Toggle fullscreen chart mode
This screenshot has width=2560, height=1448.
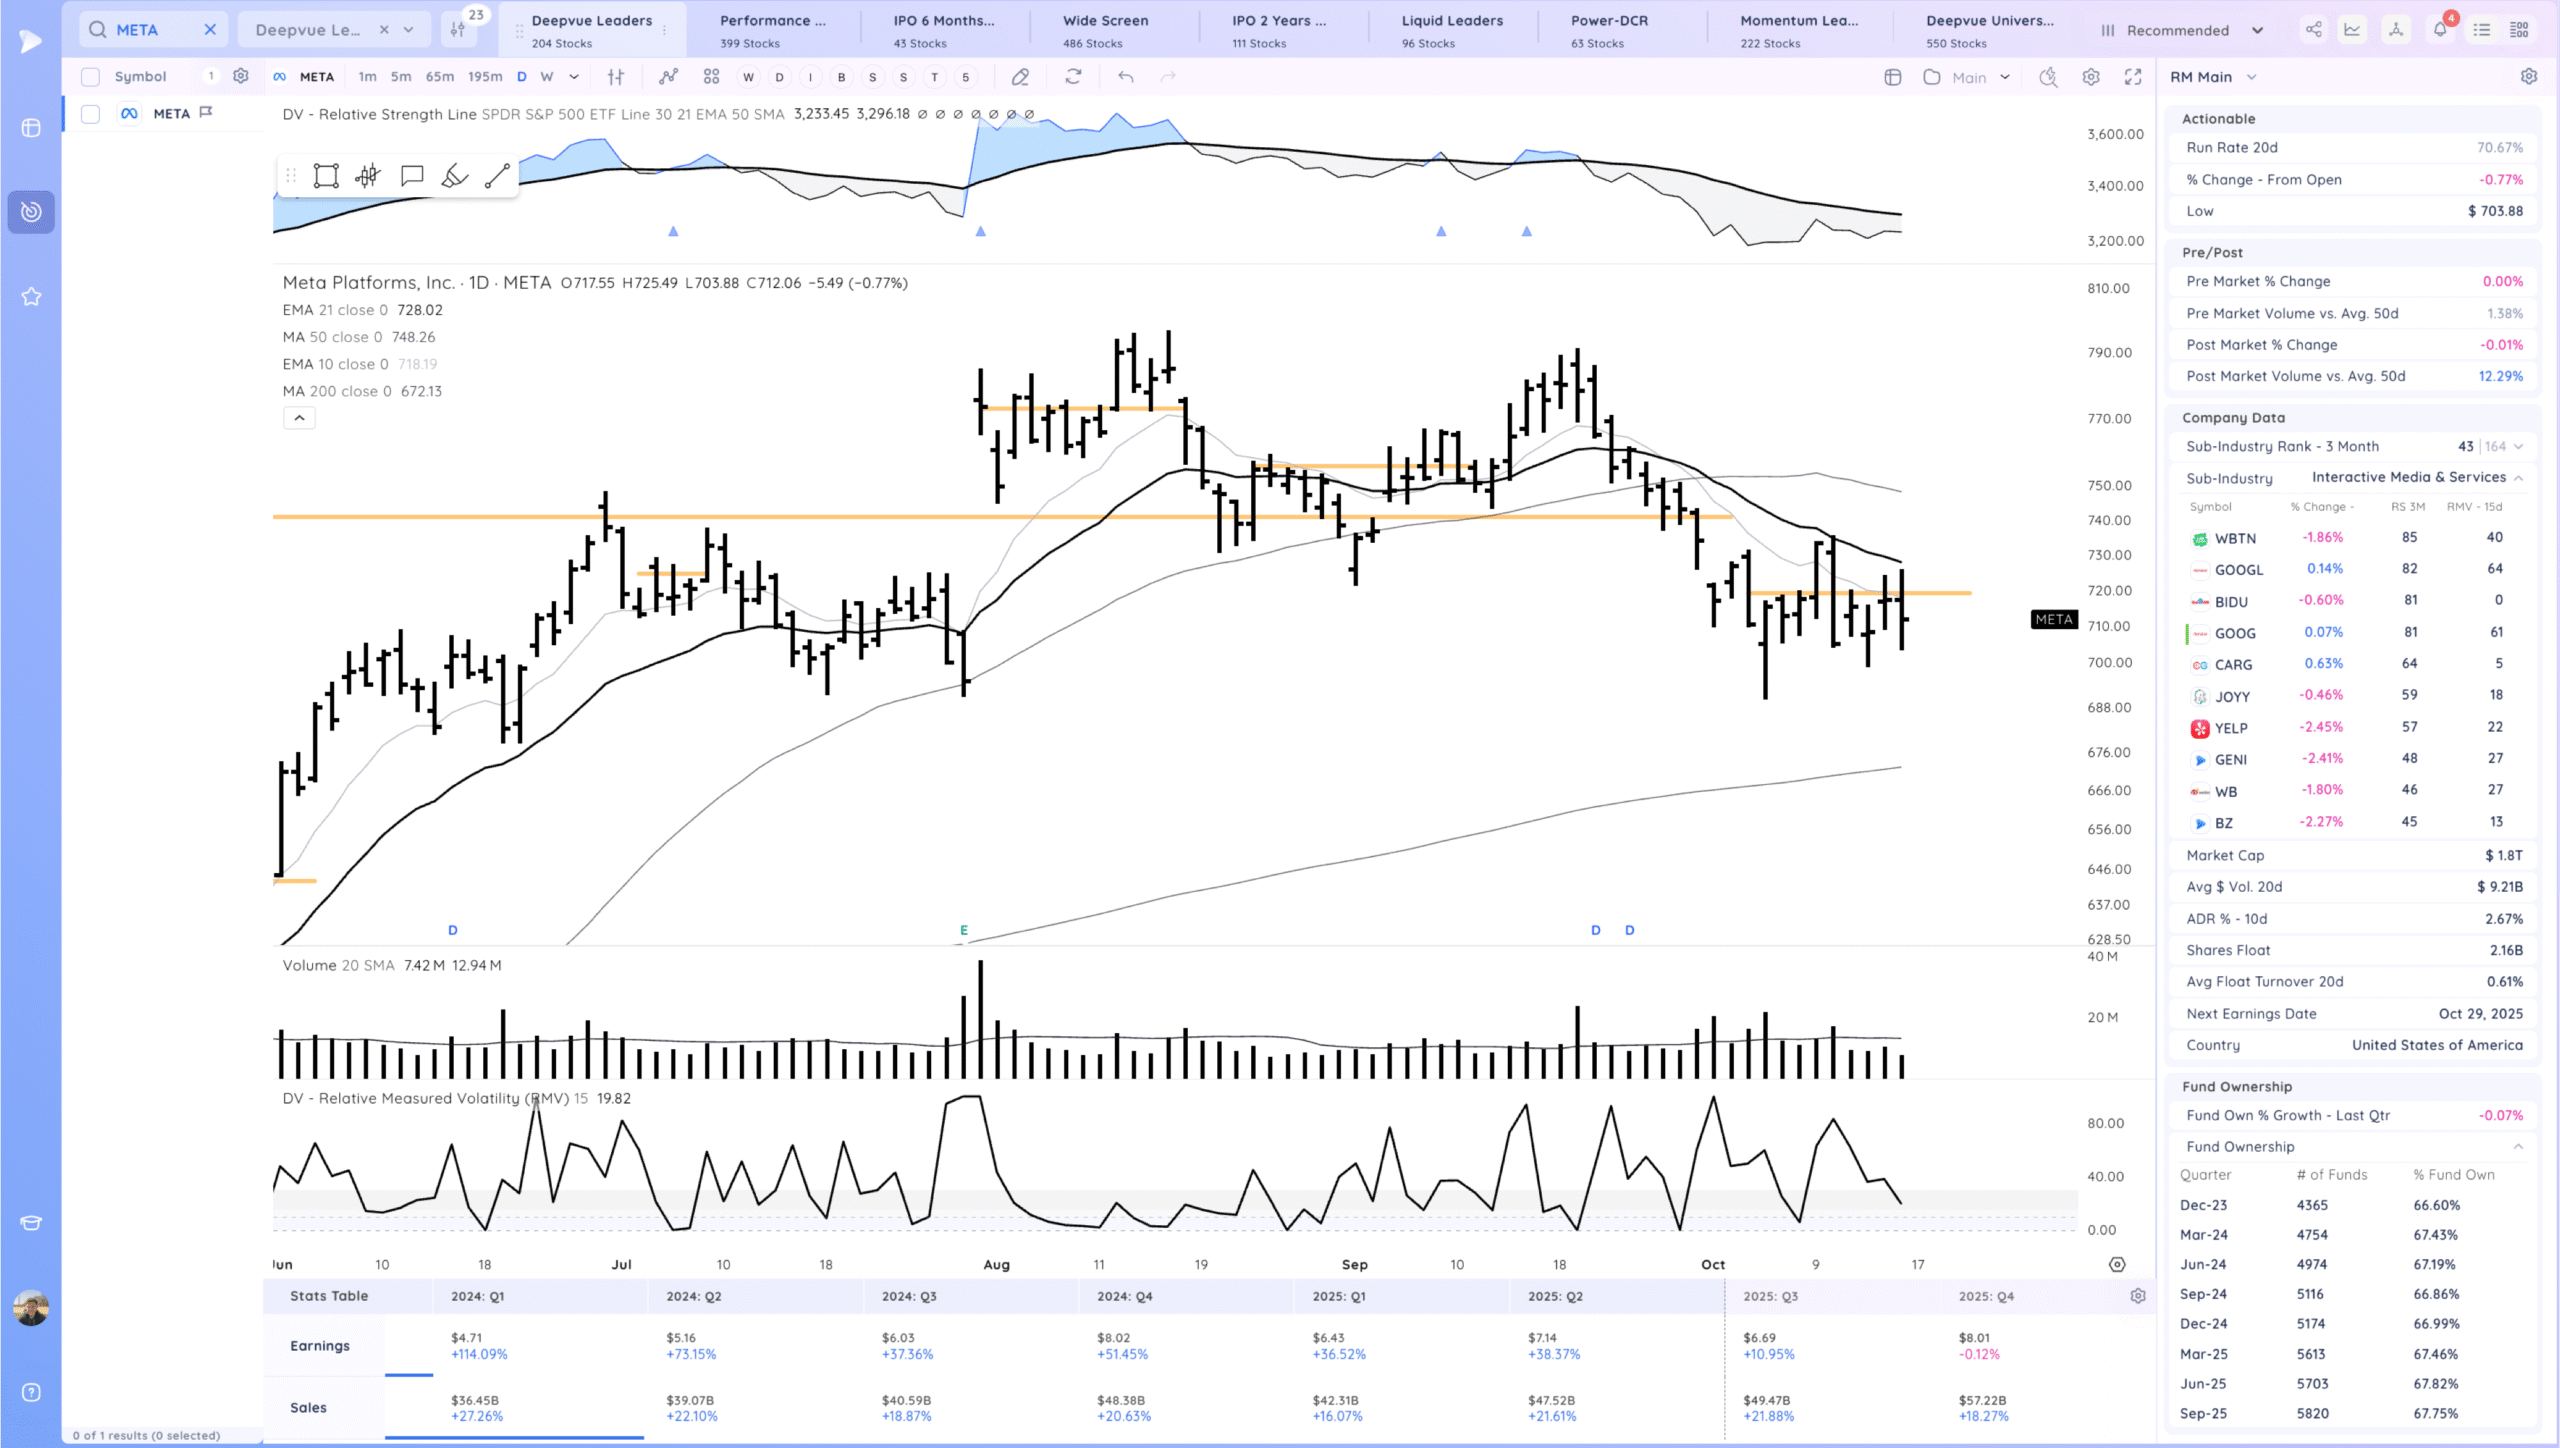2133,77
